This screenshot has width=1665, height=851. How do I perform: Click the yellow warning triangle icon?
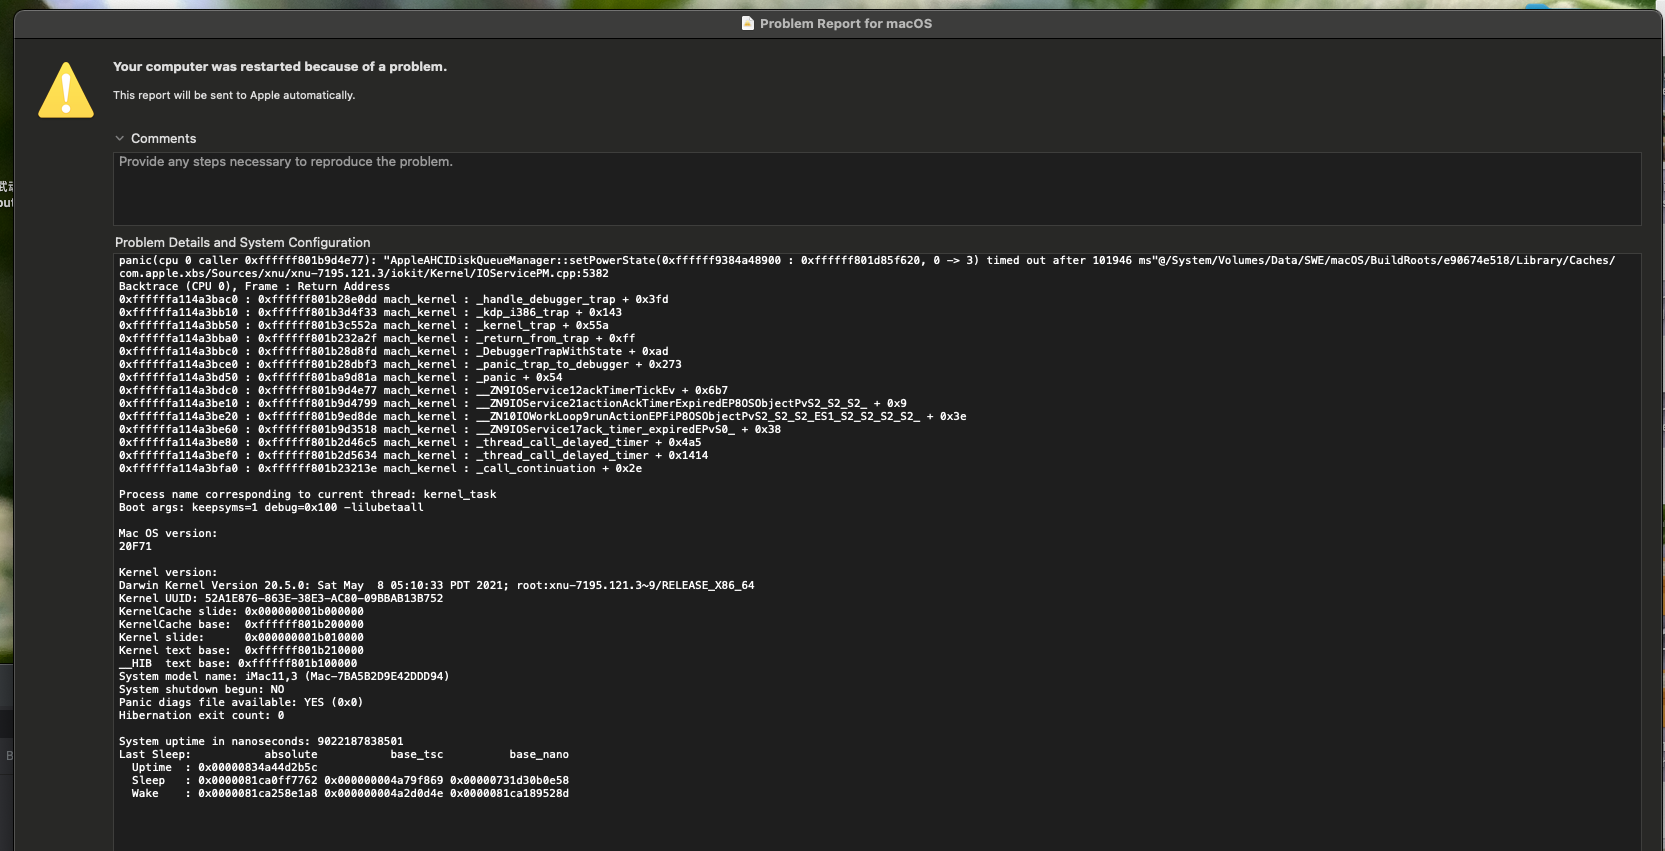(x=66, y=90)
